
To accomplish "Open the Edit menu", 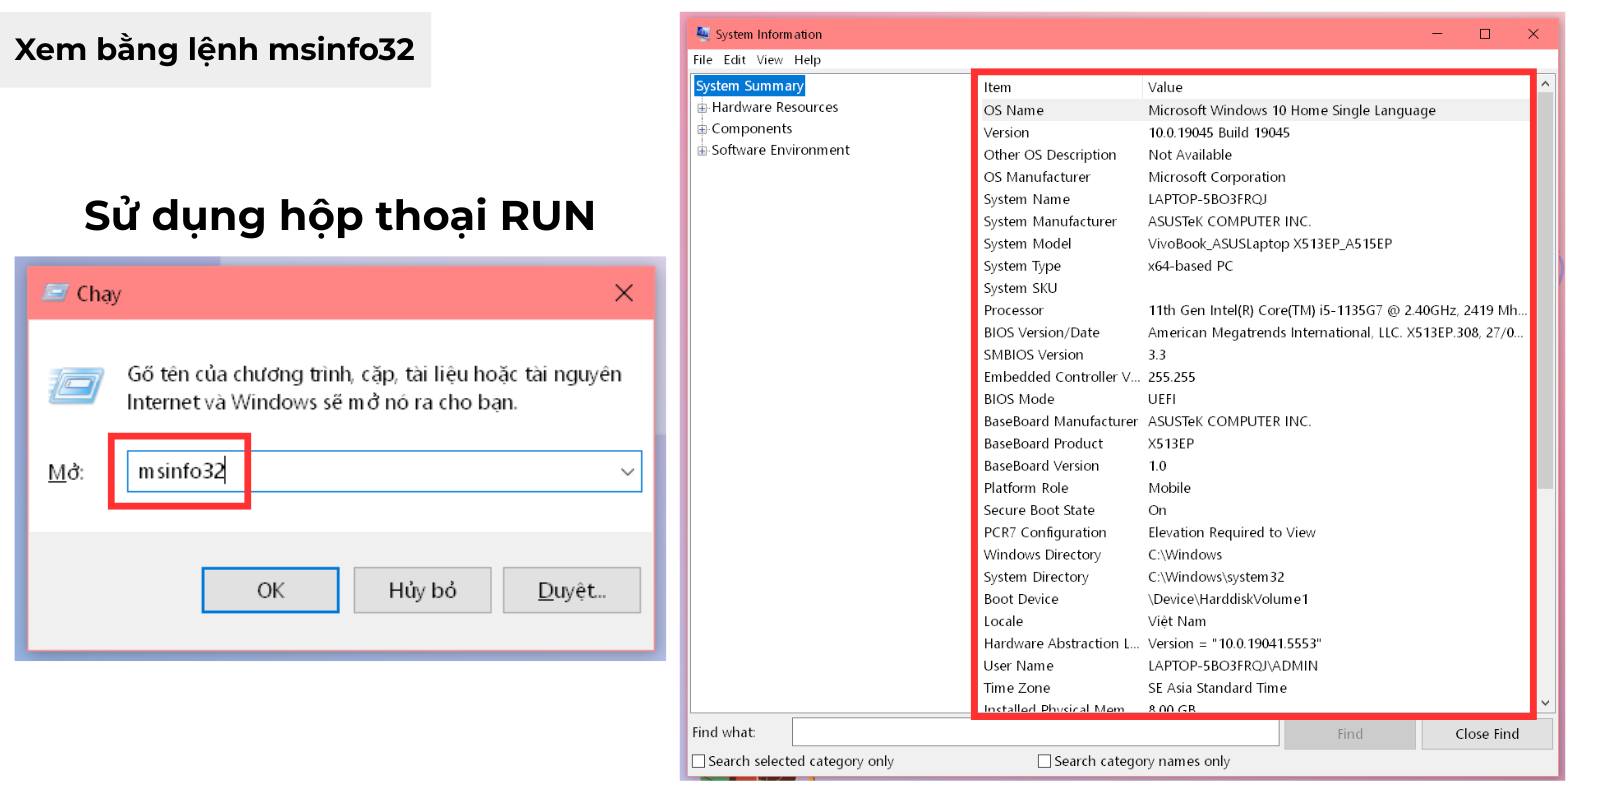I will [735, 60].
